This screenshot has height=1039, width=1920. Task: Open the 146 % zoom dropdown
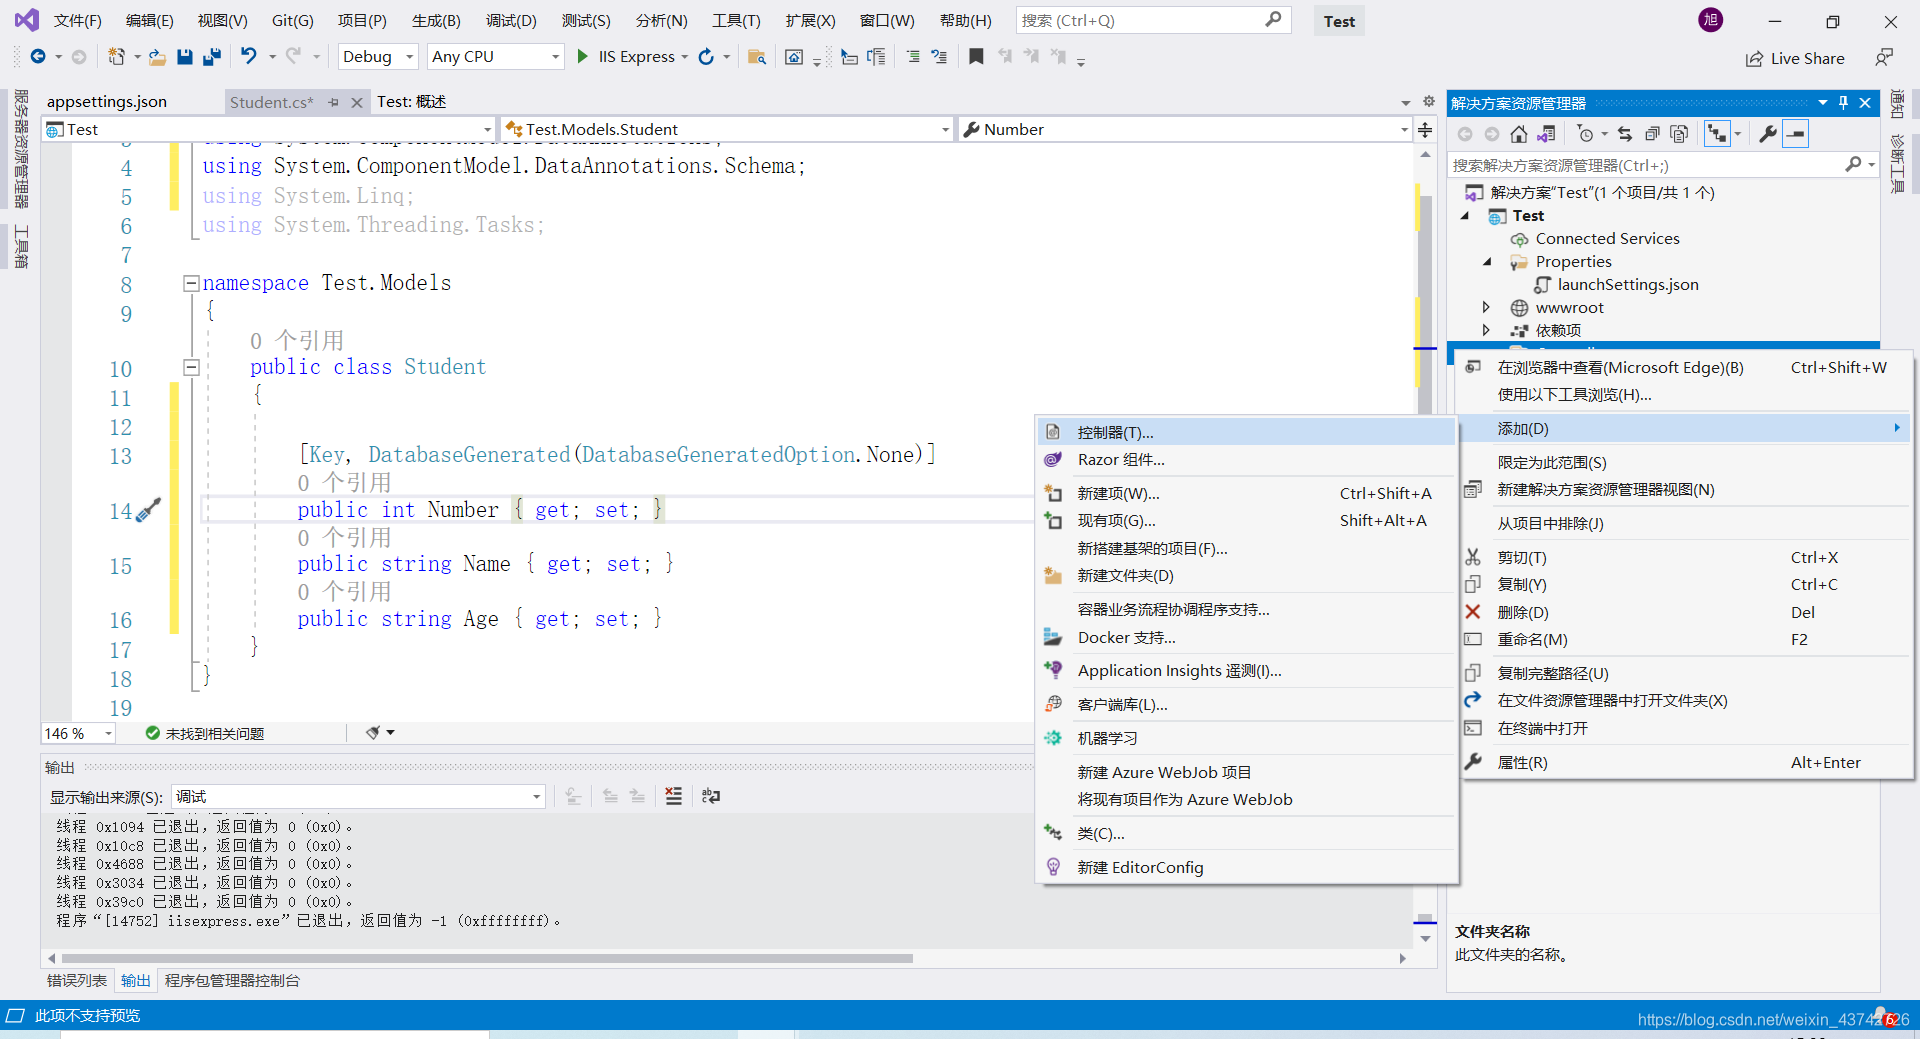pos(78,734)
